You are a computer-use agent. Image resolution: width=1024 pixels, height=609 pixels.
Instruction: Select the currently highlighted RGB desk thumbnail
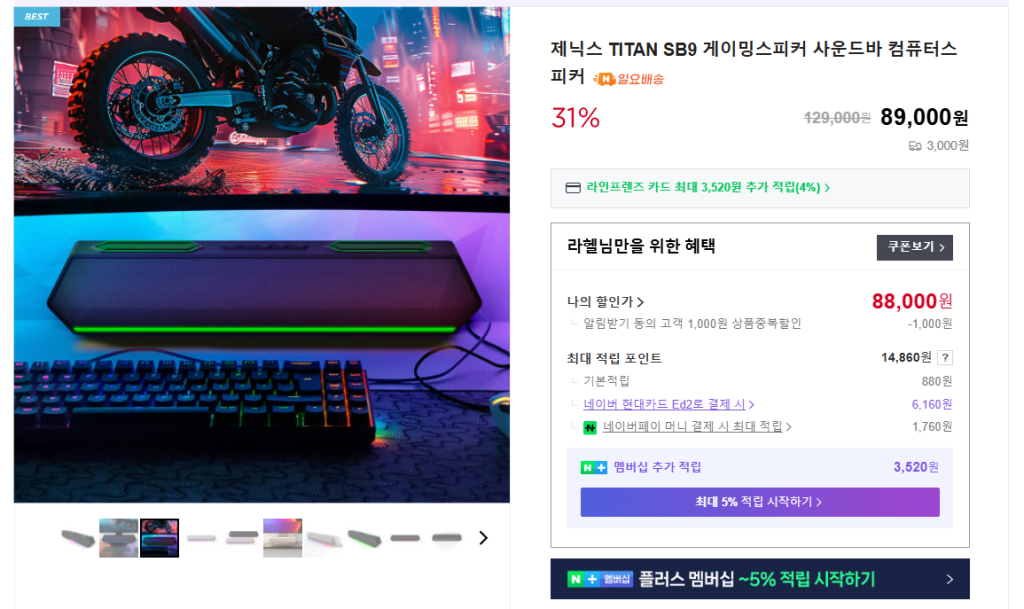[x=159, y=538]
